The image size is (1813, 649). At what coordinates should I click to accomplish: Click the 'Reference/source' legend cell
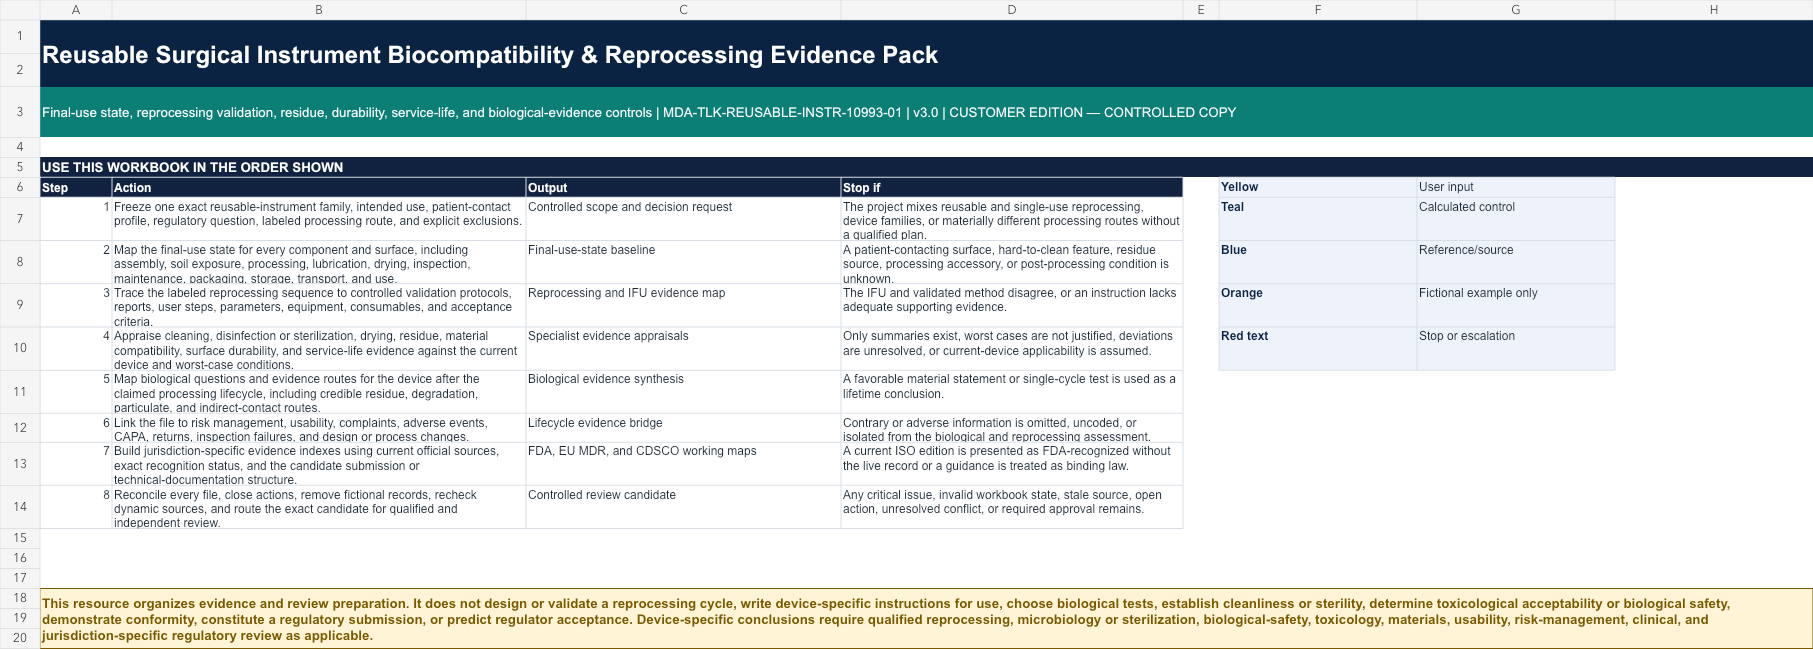point(1516,262)
